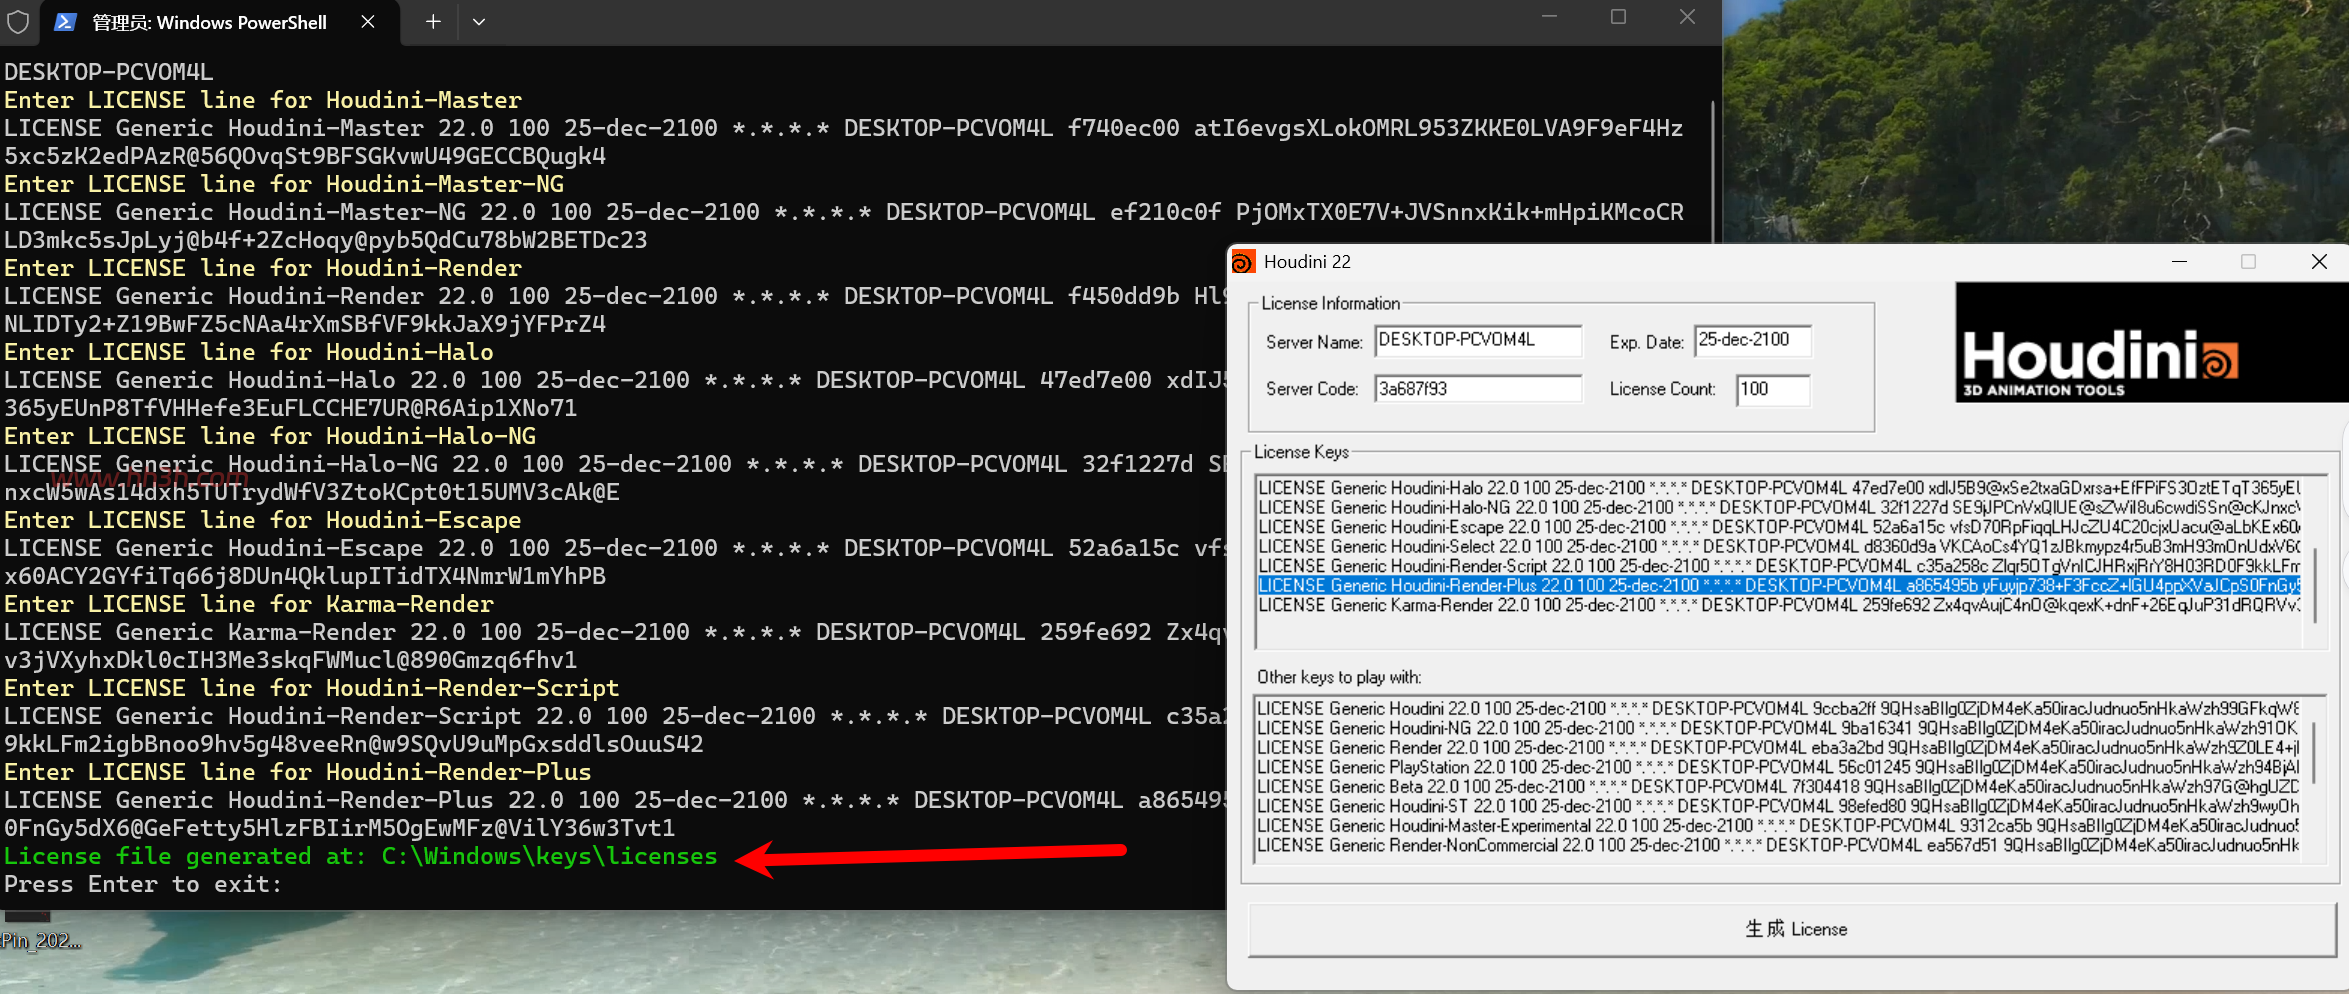Image resolution: width=2349 pixels, height=994 pixels.
Task: Select the Generic Beta row in Other keys
Action: 1778,786
